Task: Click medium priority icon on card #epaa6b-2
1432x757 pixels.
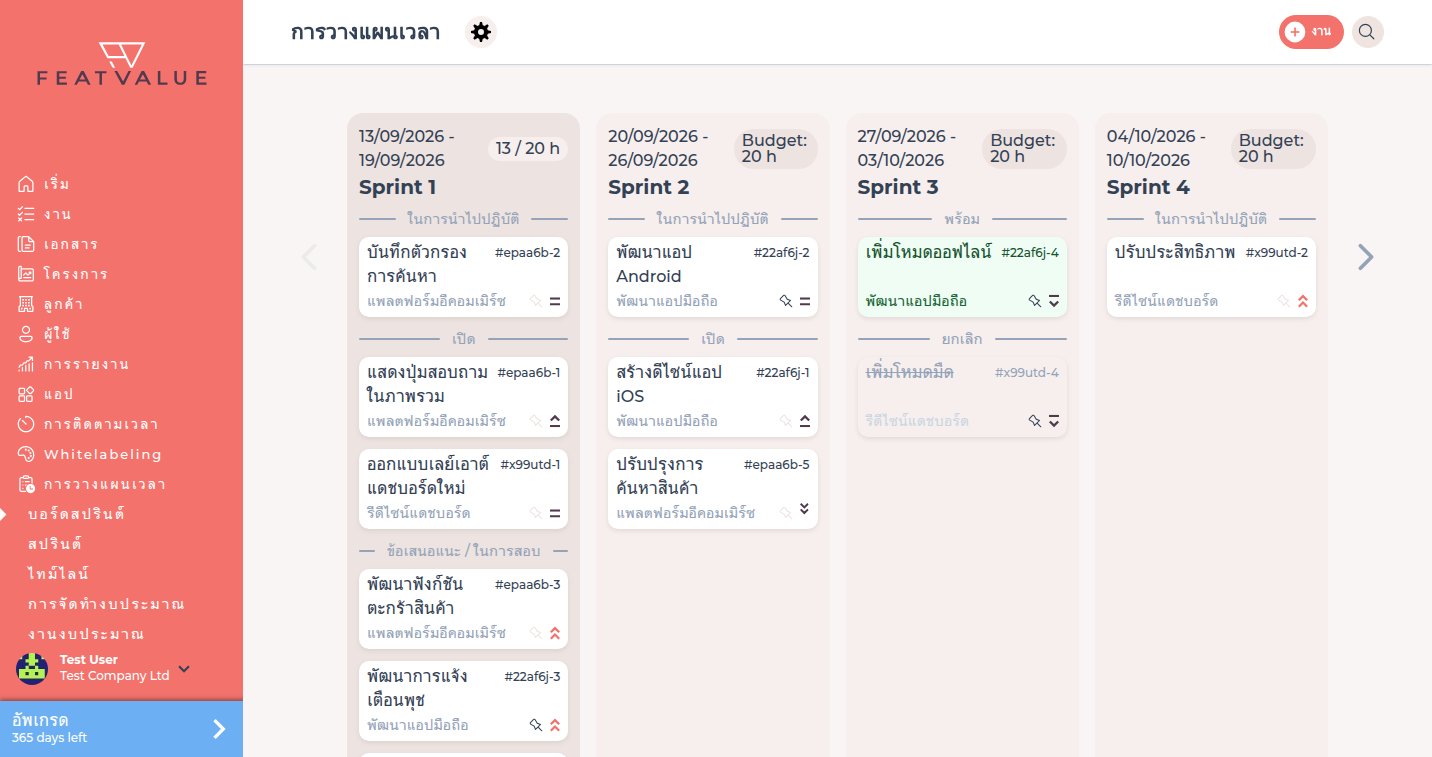Action: coord(555,301)
